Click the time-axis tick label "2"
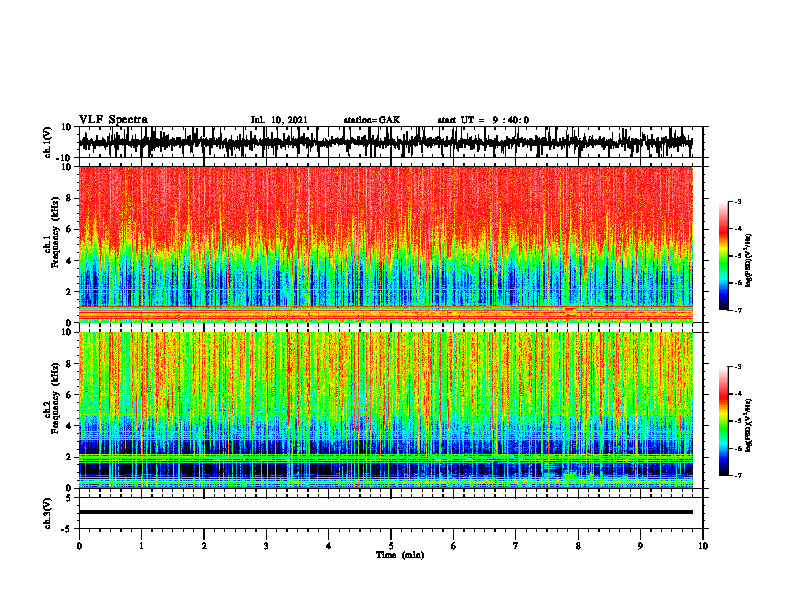The image size is (792, 612). click(204, 546)
